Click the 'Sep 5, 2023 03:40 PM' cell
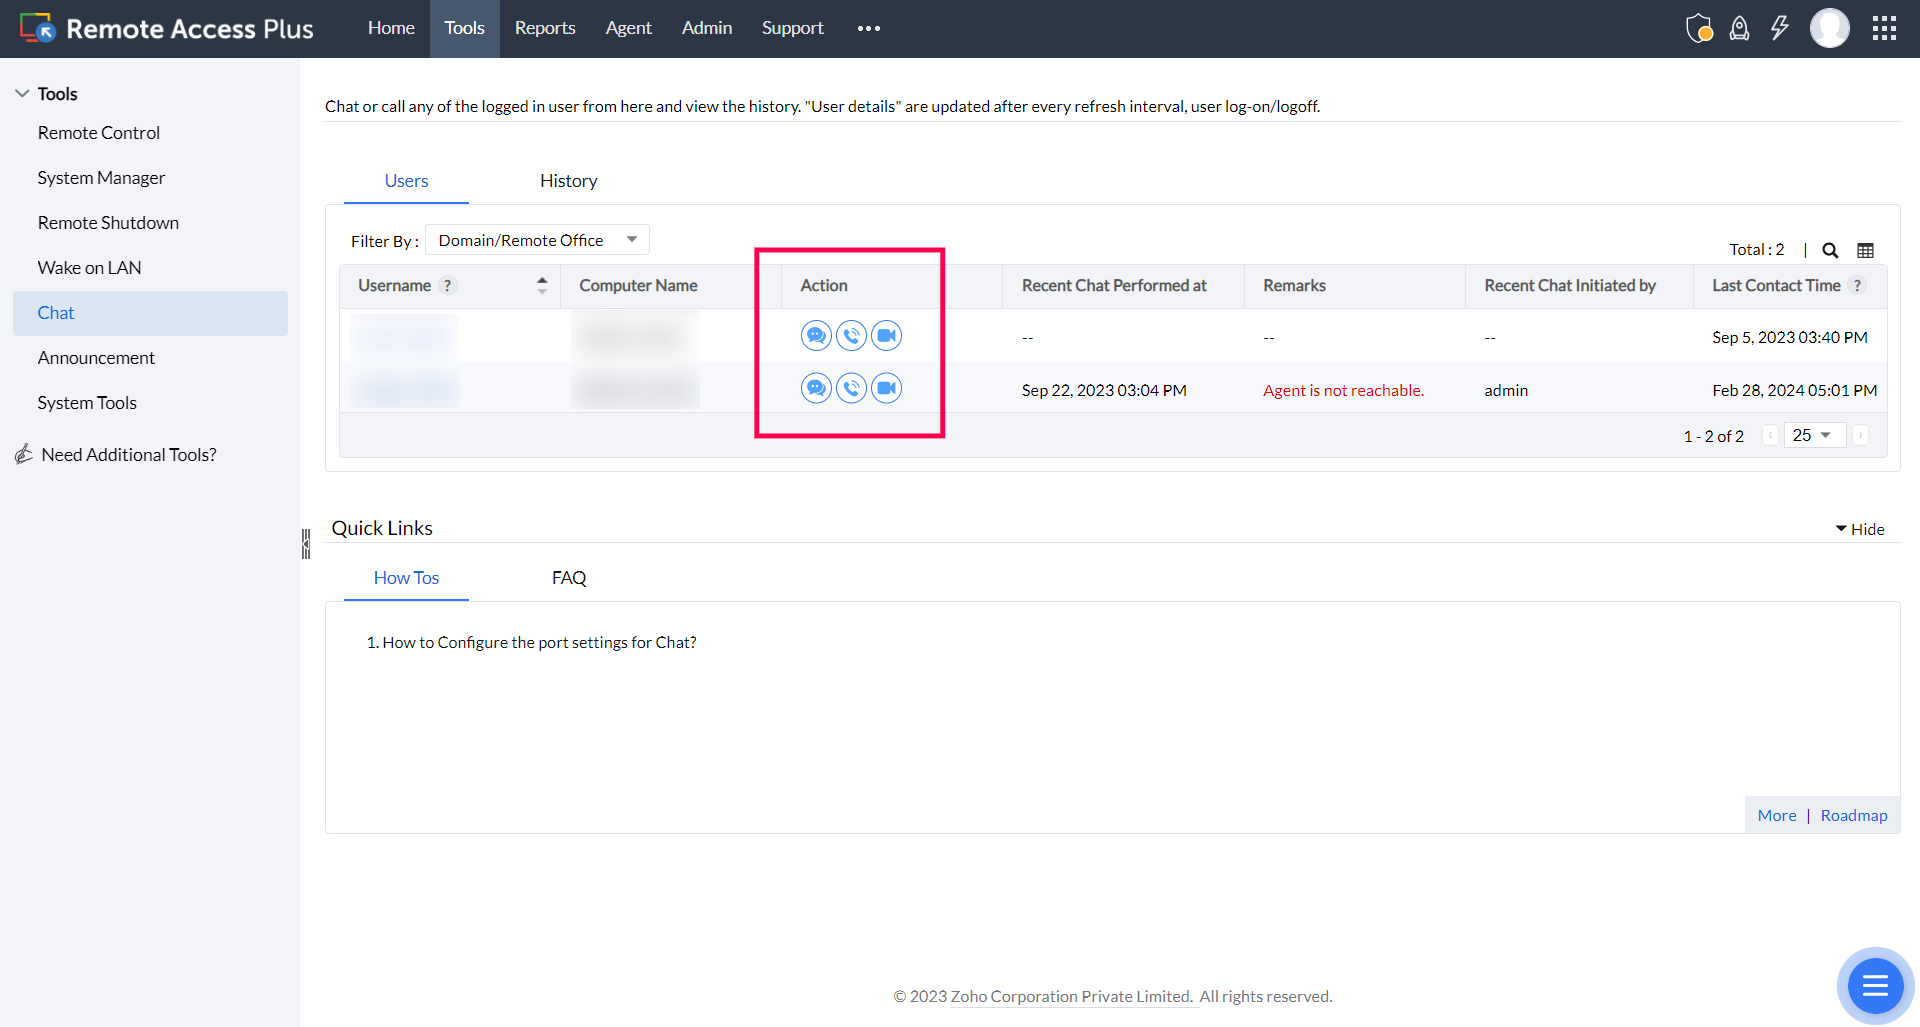 [1790, 338]
